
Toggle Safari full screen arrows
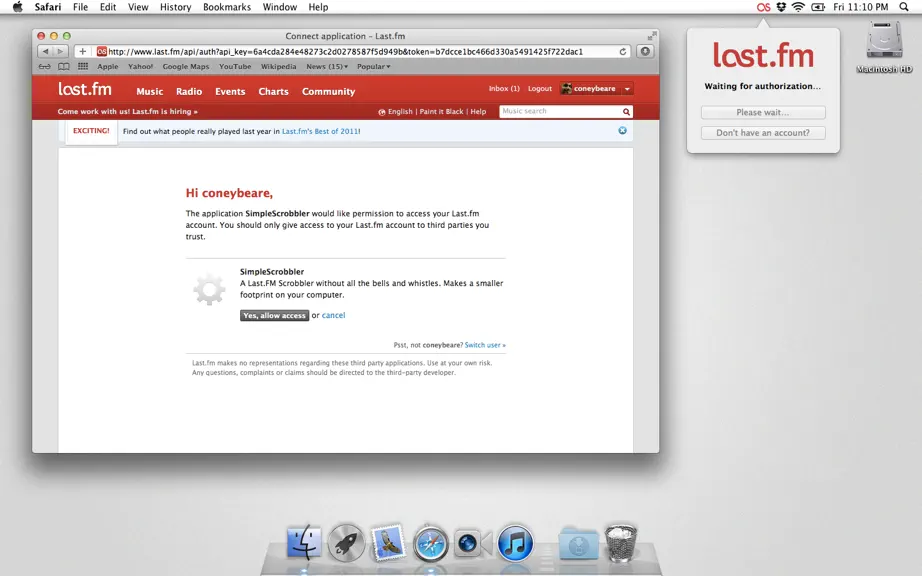652,36
